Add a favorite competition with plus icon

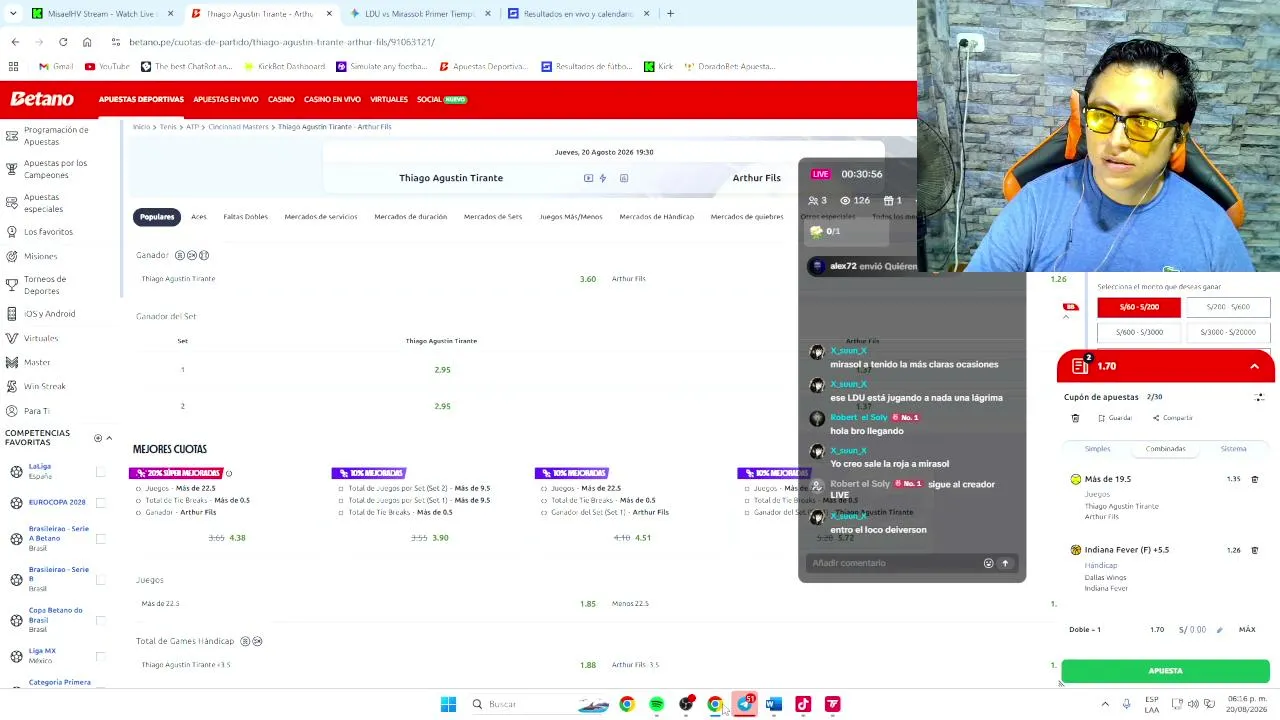pyautogui.click(x=98, y=438)
